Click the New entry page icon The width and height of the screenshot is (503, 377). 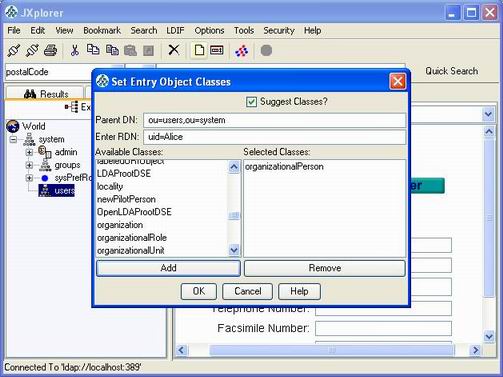199,50
